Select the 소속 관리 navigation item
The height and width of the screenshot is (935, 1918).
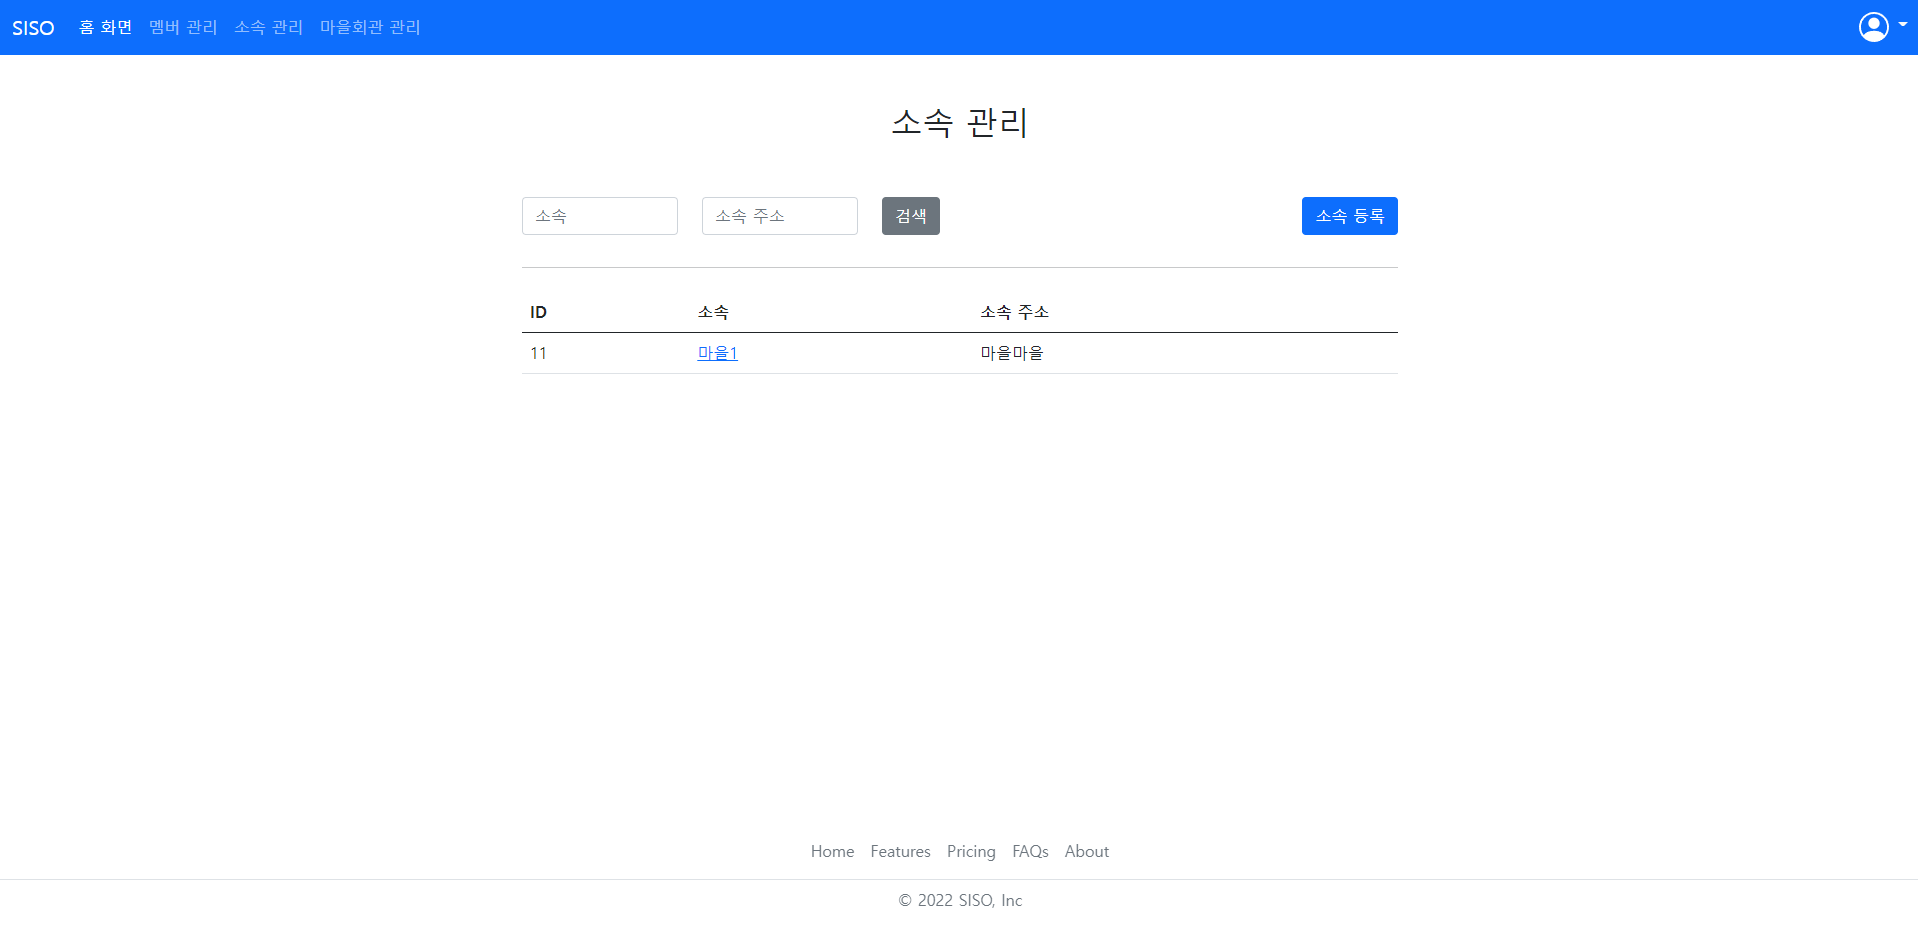coord(267,27)
